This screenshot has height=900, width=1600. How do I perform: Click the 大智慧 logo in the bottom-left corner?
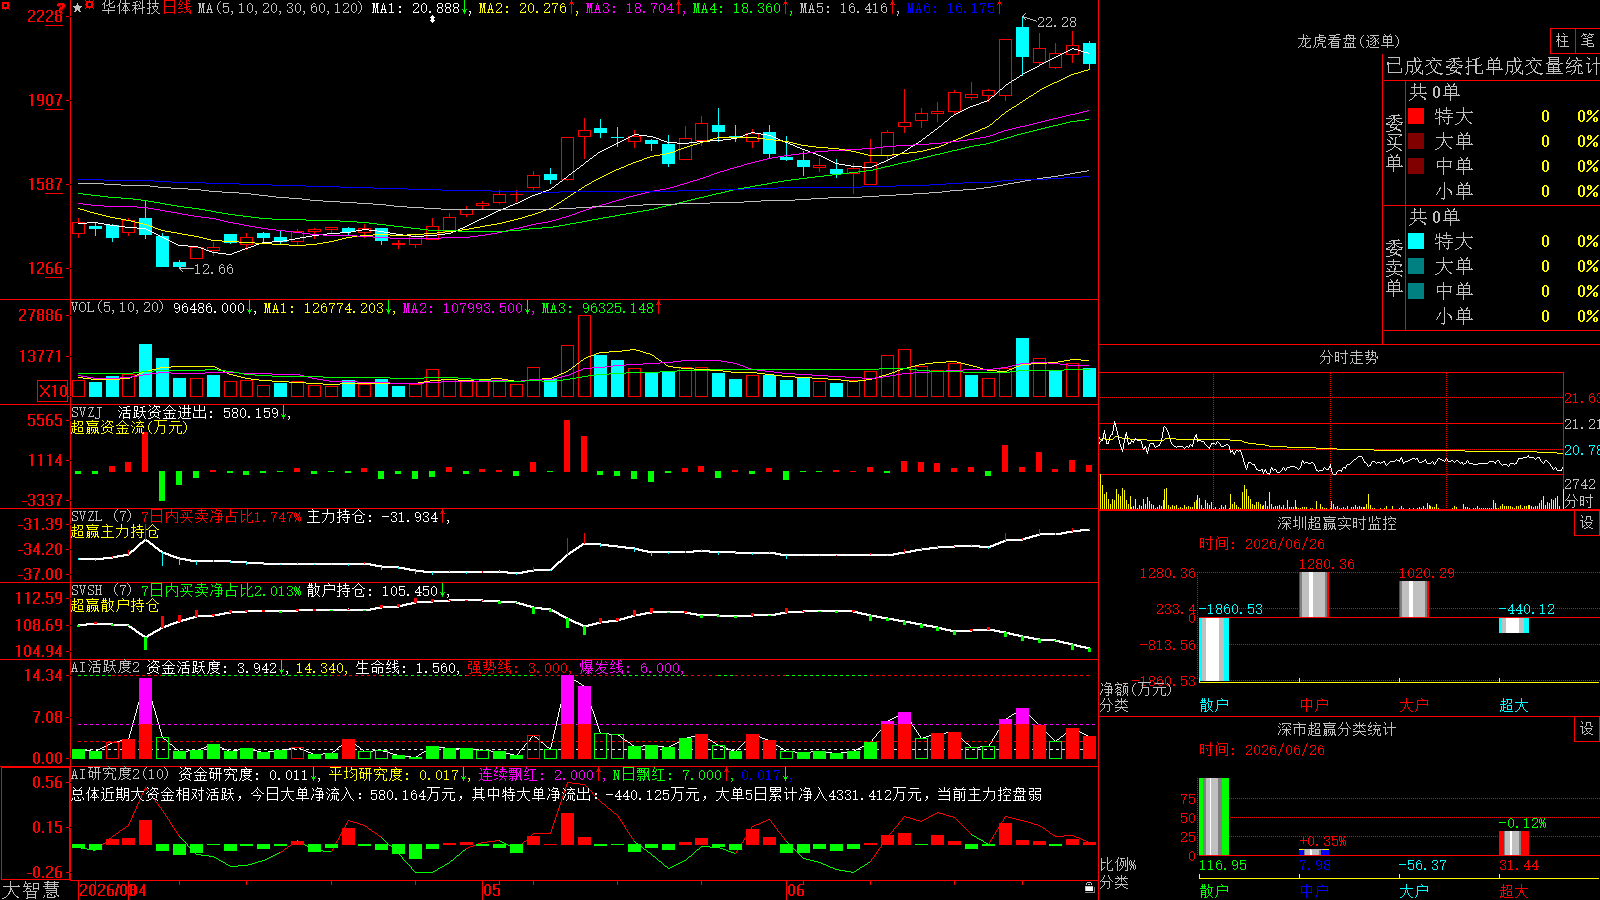tap(31, 890)
